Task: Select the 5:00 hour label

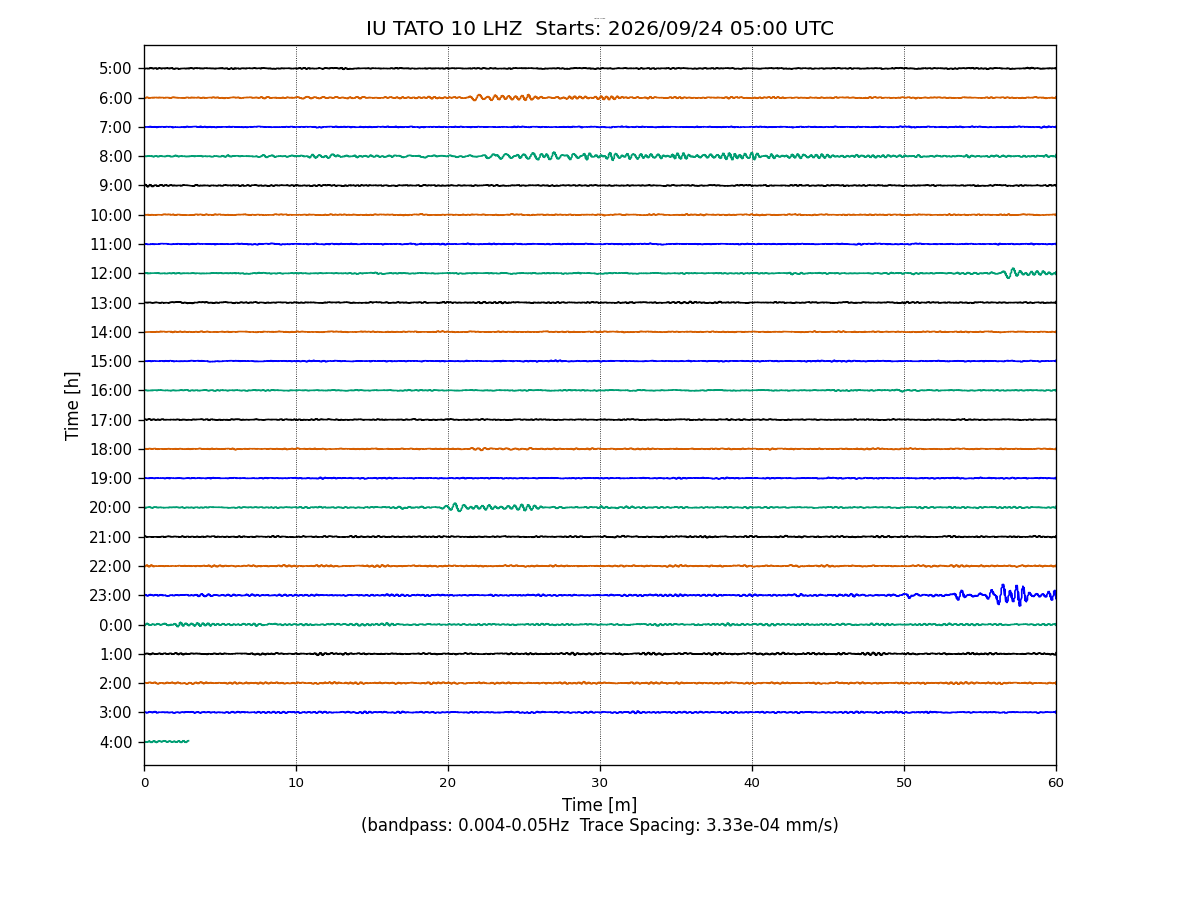Action: [x=115, y=69]
